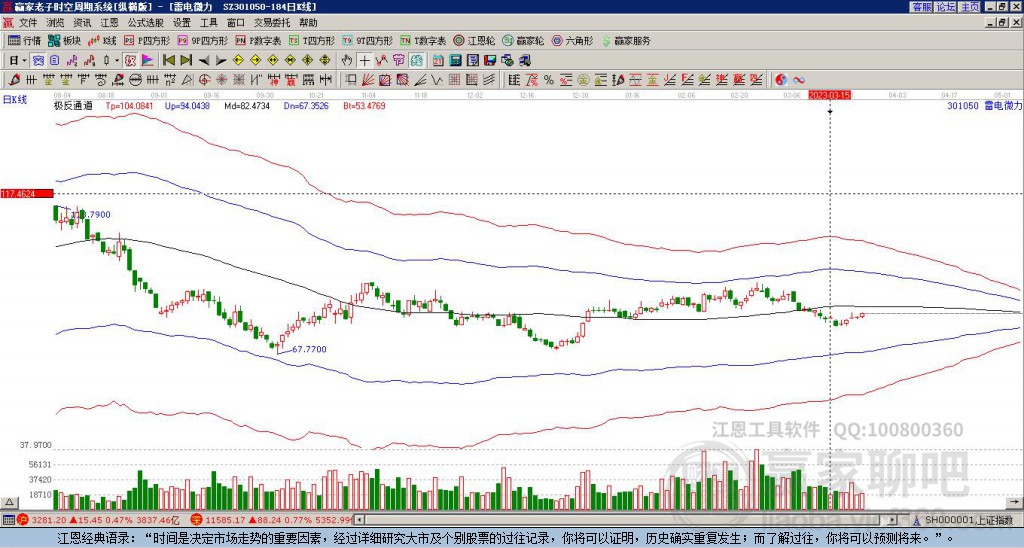Click the 论坛 button

(x=946, y=7)
